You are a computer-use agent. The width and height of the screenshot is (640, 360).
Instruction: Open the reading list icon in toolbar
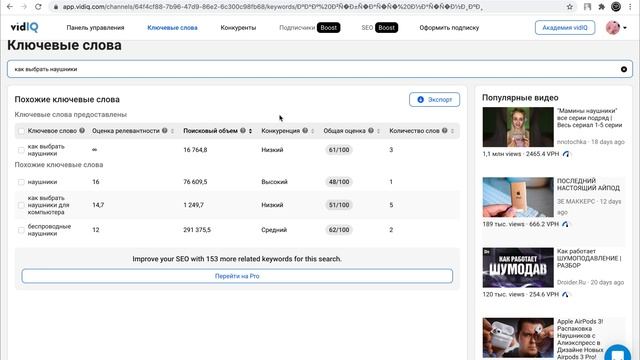(x=587, y=7)
